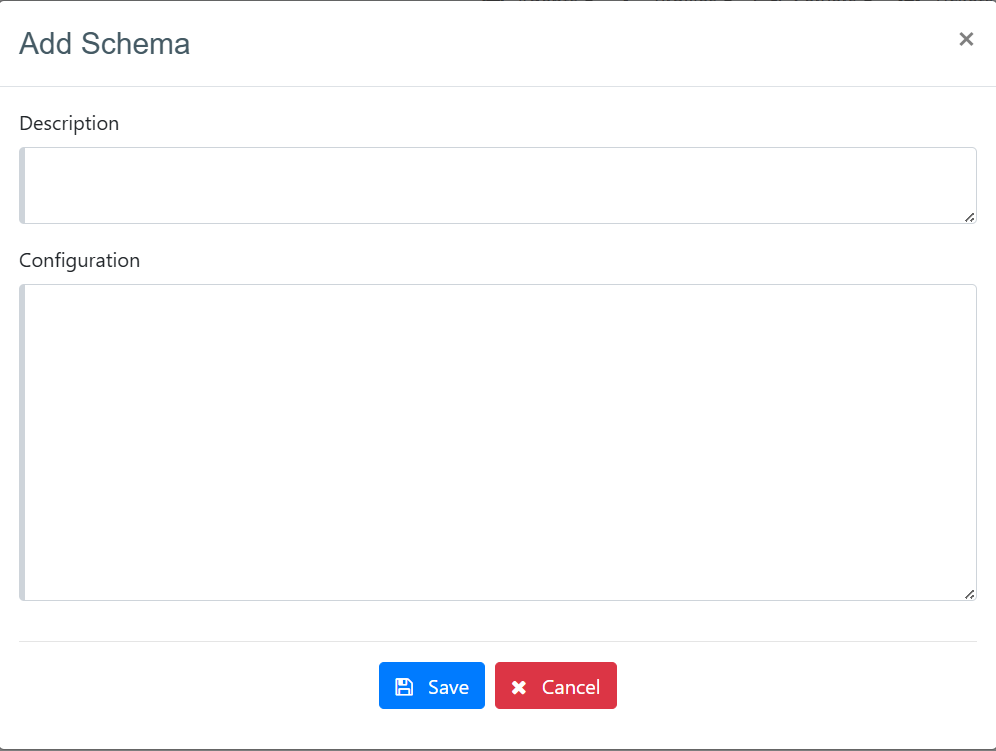Viewport: 996px width, 751px height.
Task: Click the floppy disk icon on Save
Action: coord(404,687)
